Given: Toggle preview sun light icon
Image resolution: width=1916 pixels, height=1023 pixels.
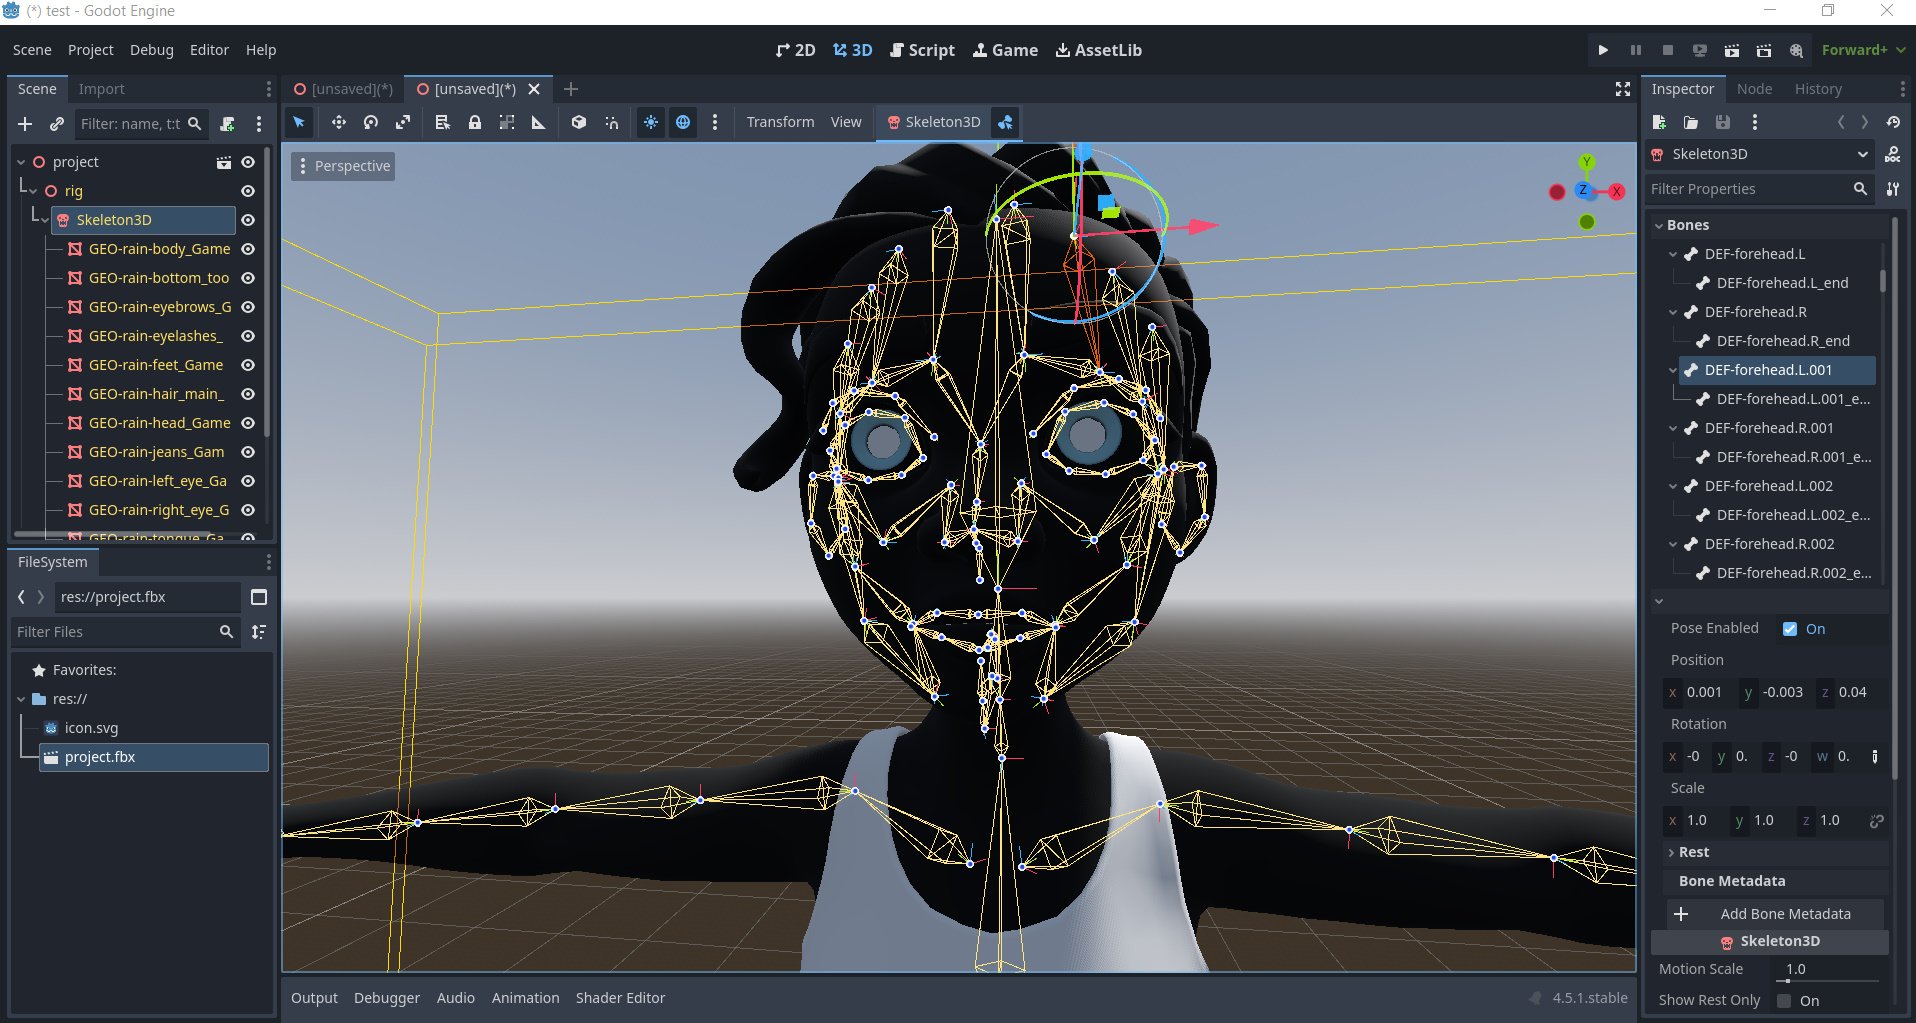Looking at the screenshot, I should [x=651, y=122].
